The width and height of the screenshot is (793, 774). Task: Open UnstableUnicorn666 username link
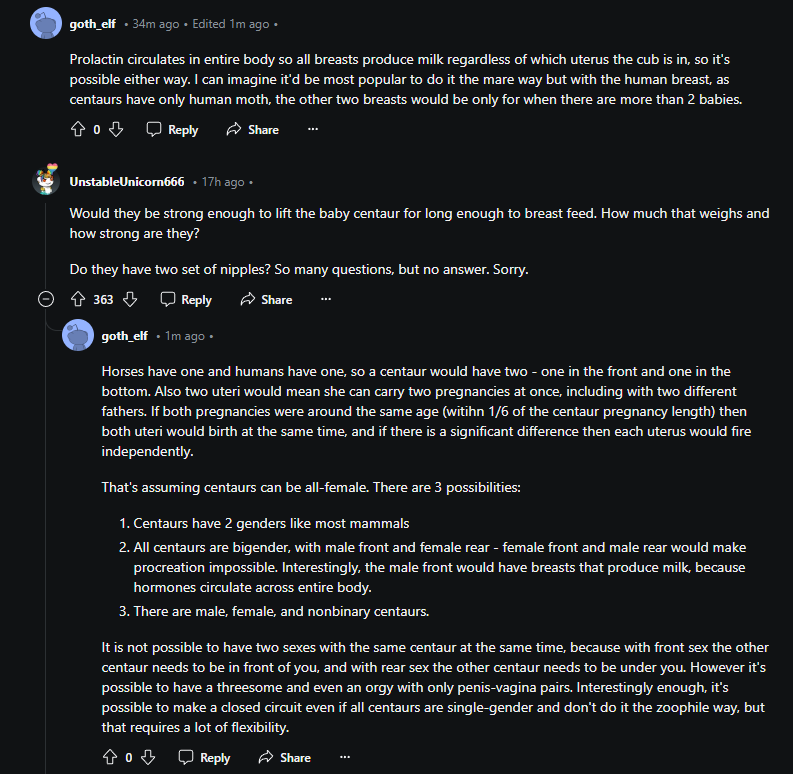(x=127, y=182)
